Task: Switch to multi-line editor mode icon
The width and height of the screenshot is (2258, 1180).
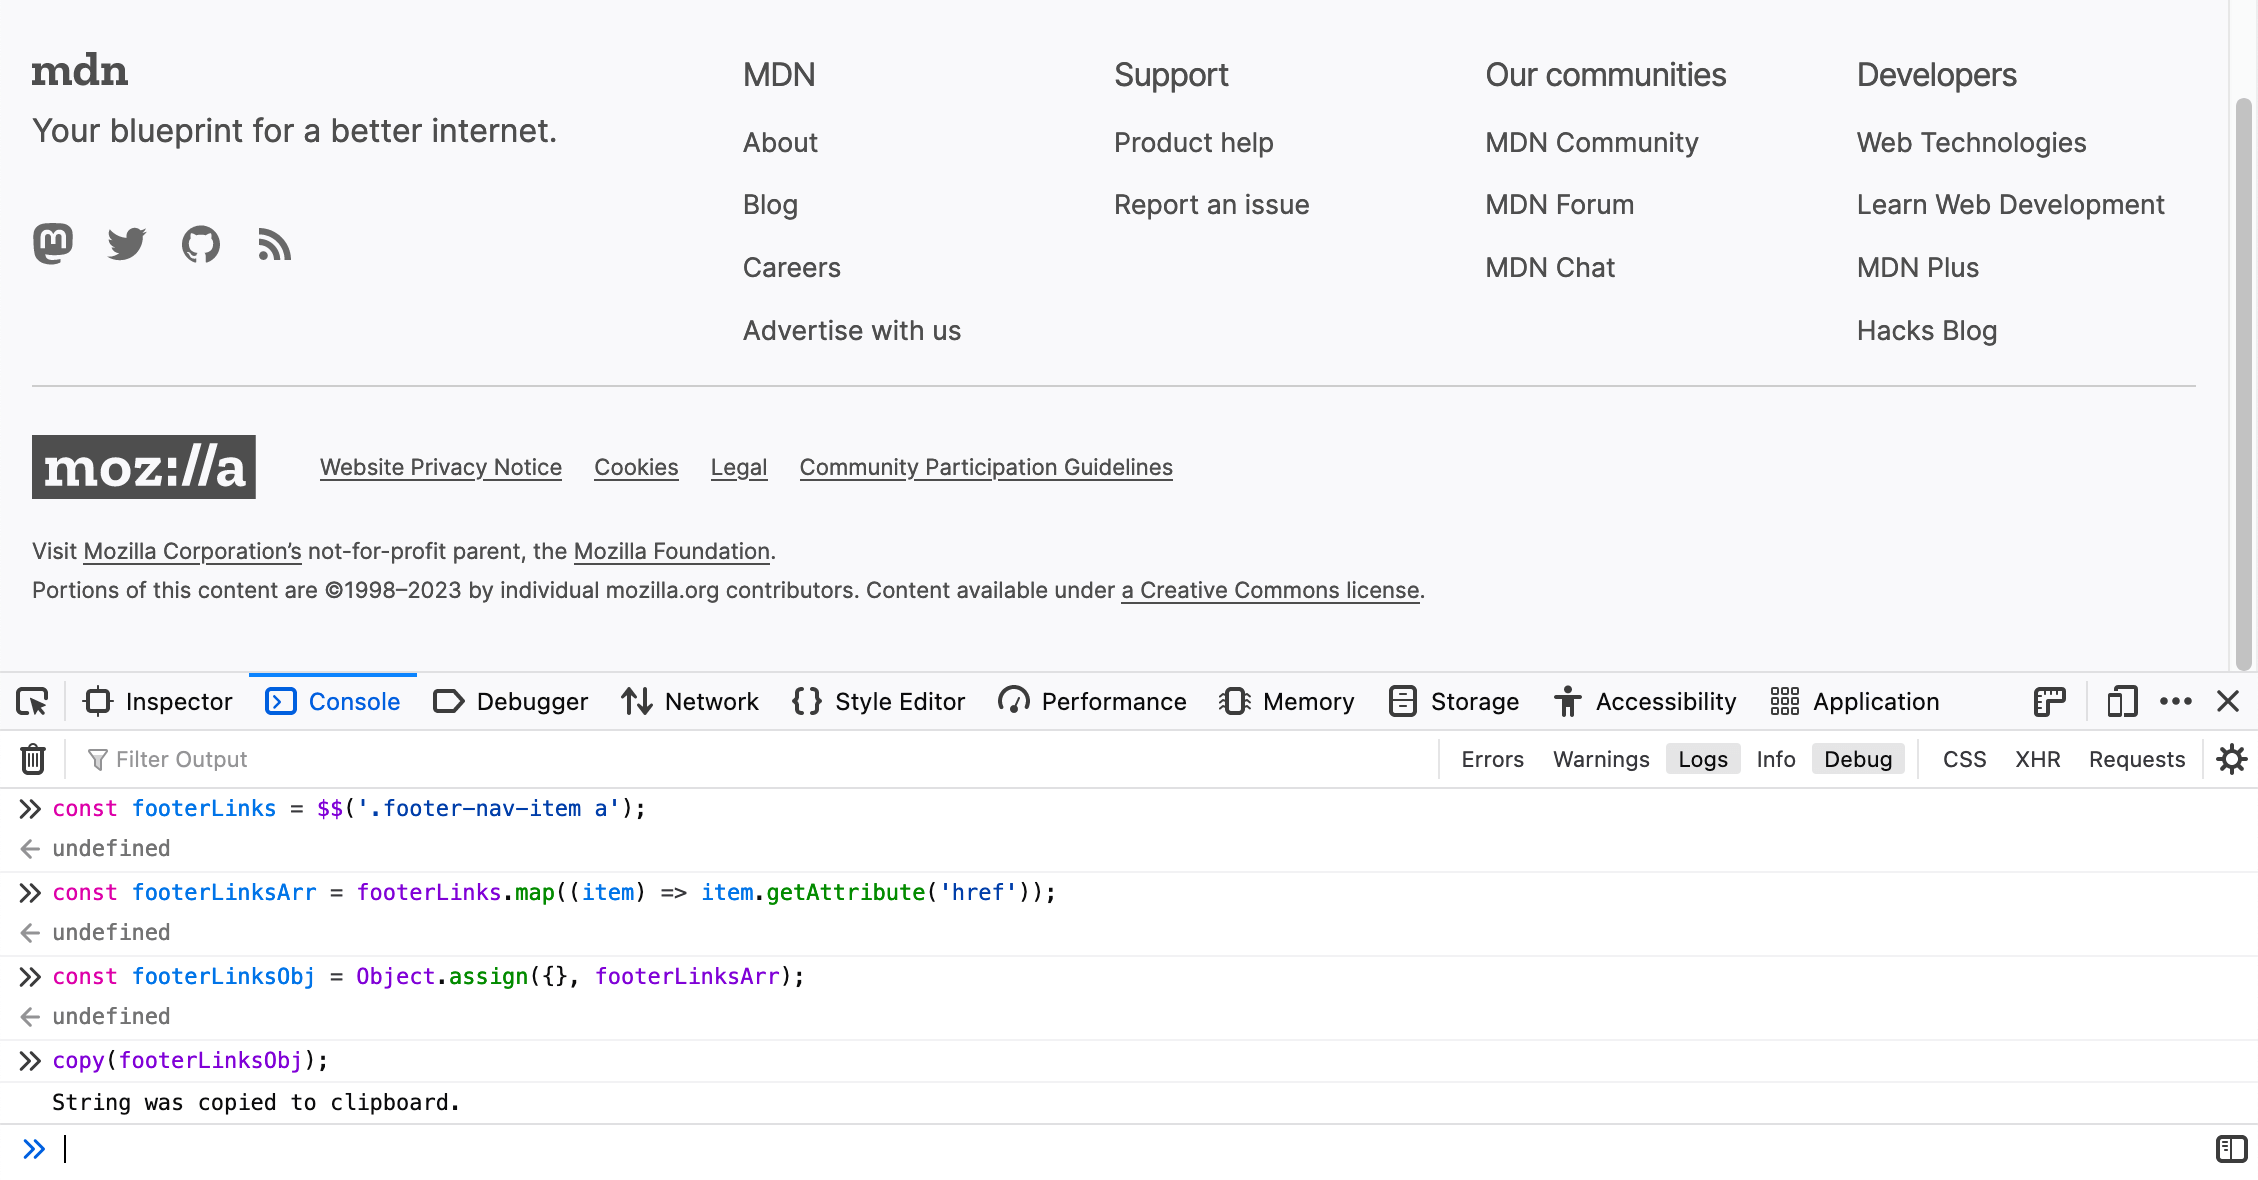Action: (x=2231, y=1149)
